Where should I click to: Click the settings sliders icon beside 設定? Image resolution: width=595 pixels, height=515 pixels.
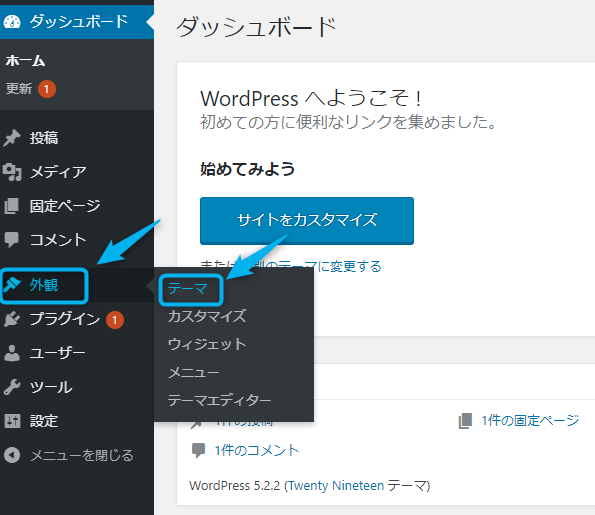(12, 421)
